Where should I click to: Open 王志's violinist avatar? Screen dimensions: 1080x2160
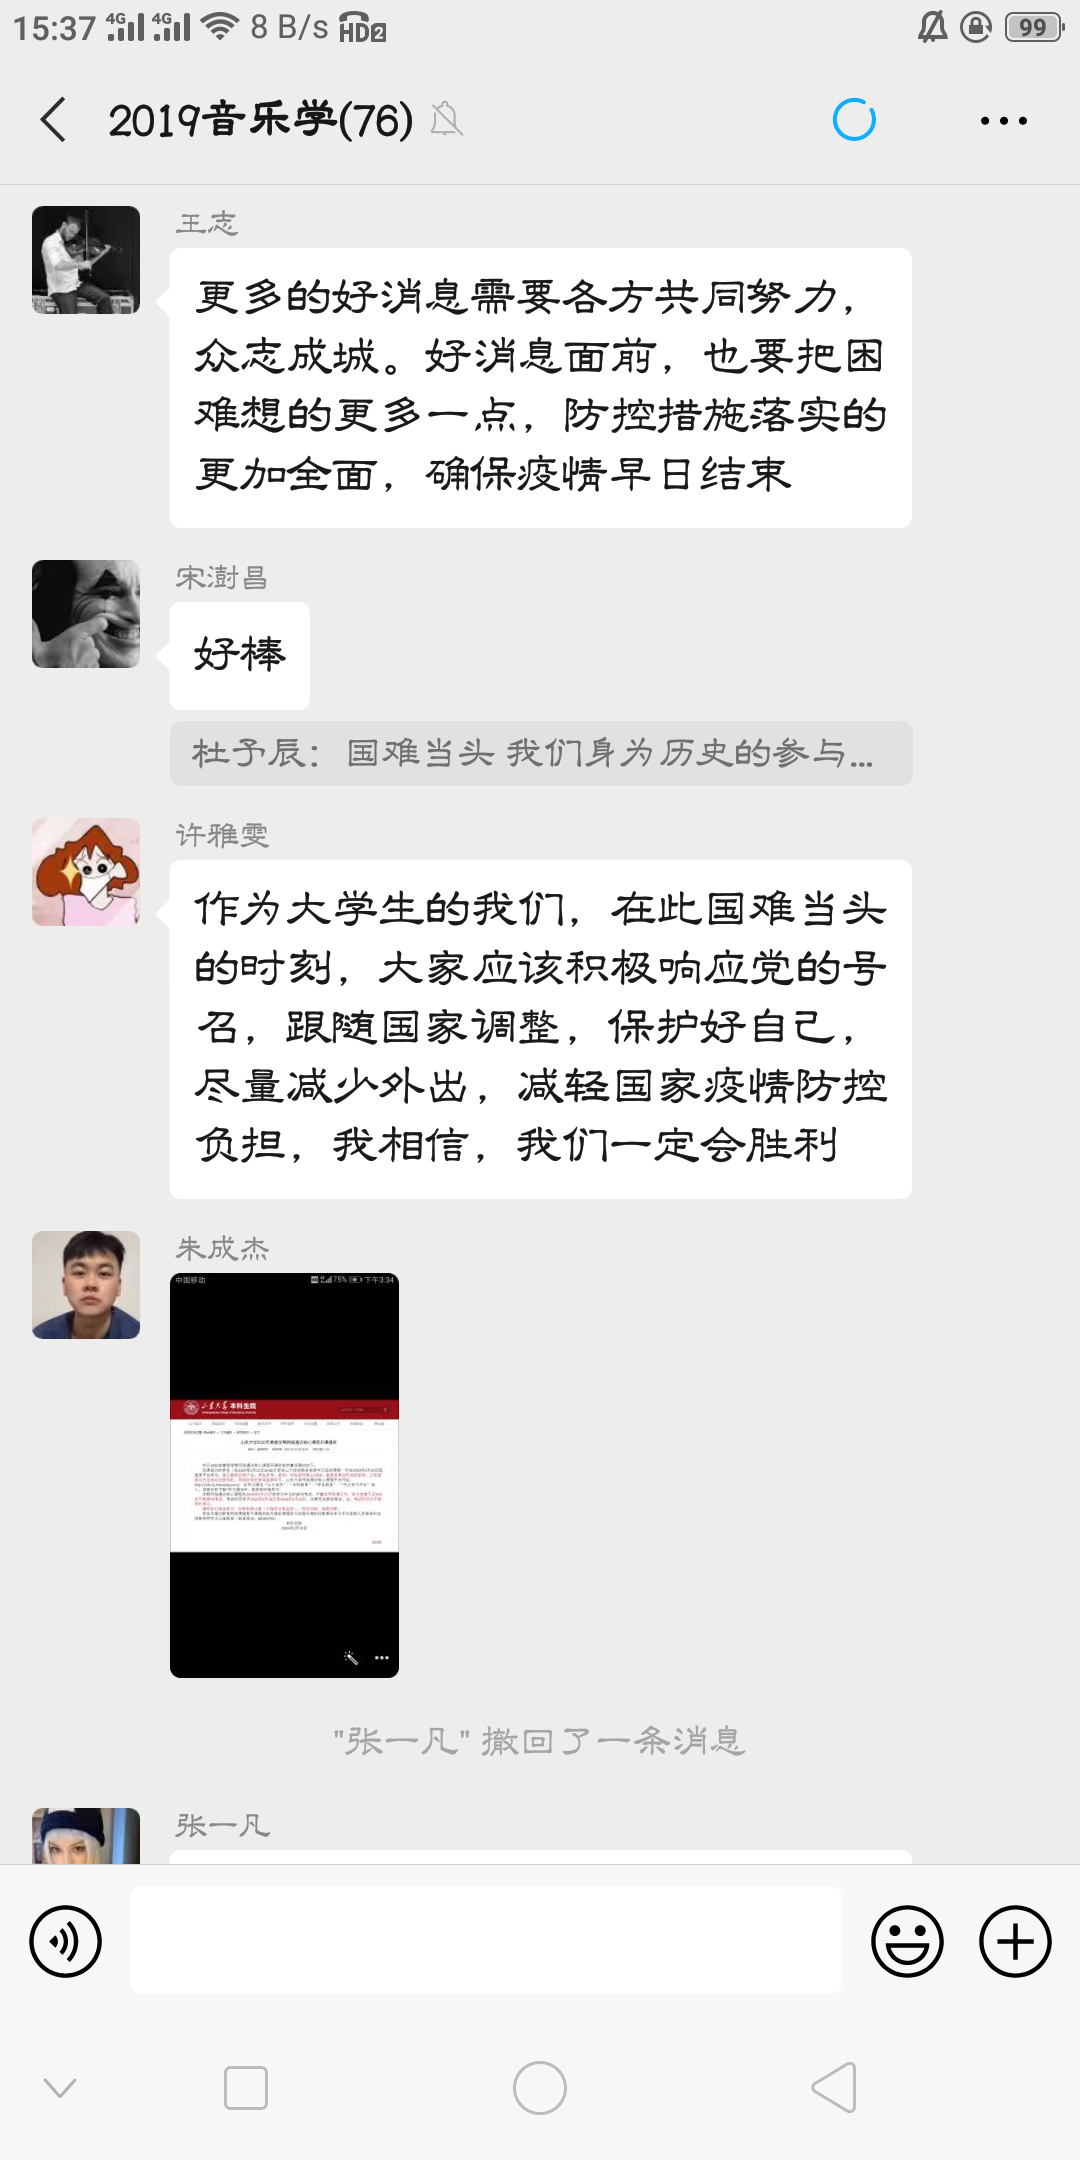(86, 260)
